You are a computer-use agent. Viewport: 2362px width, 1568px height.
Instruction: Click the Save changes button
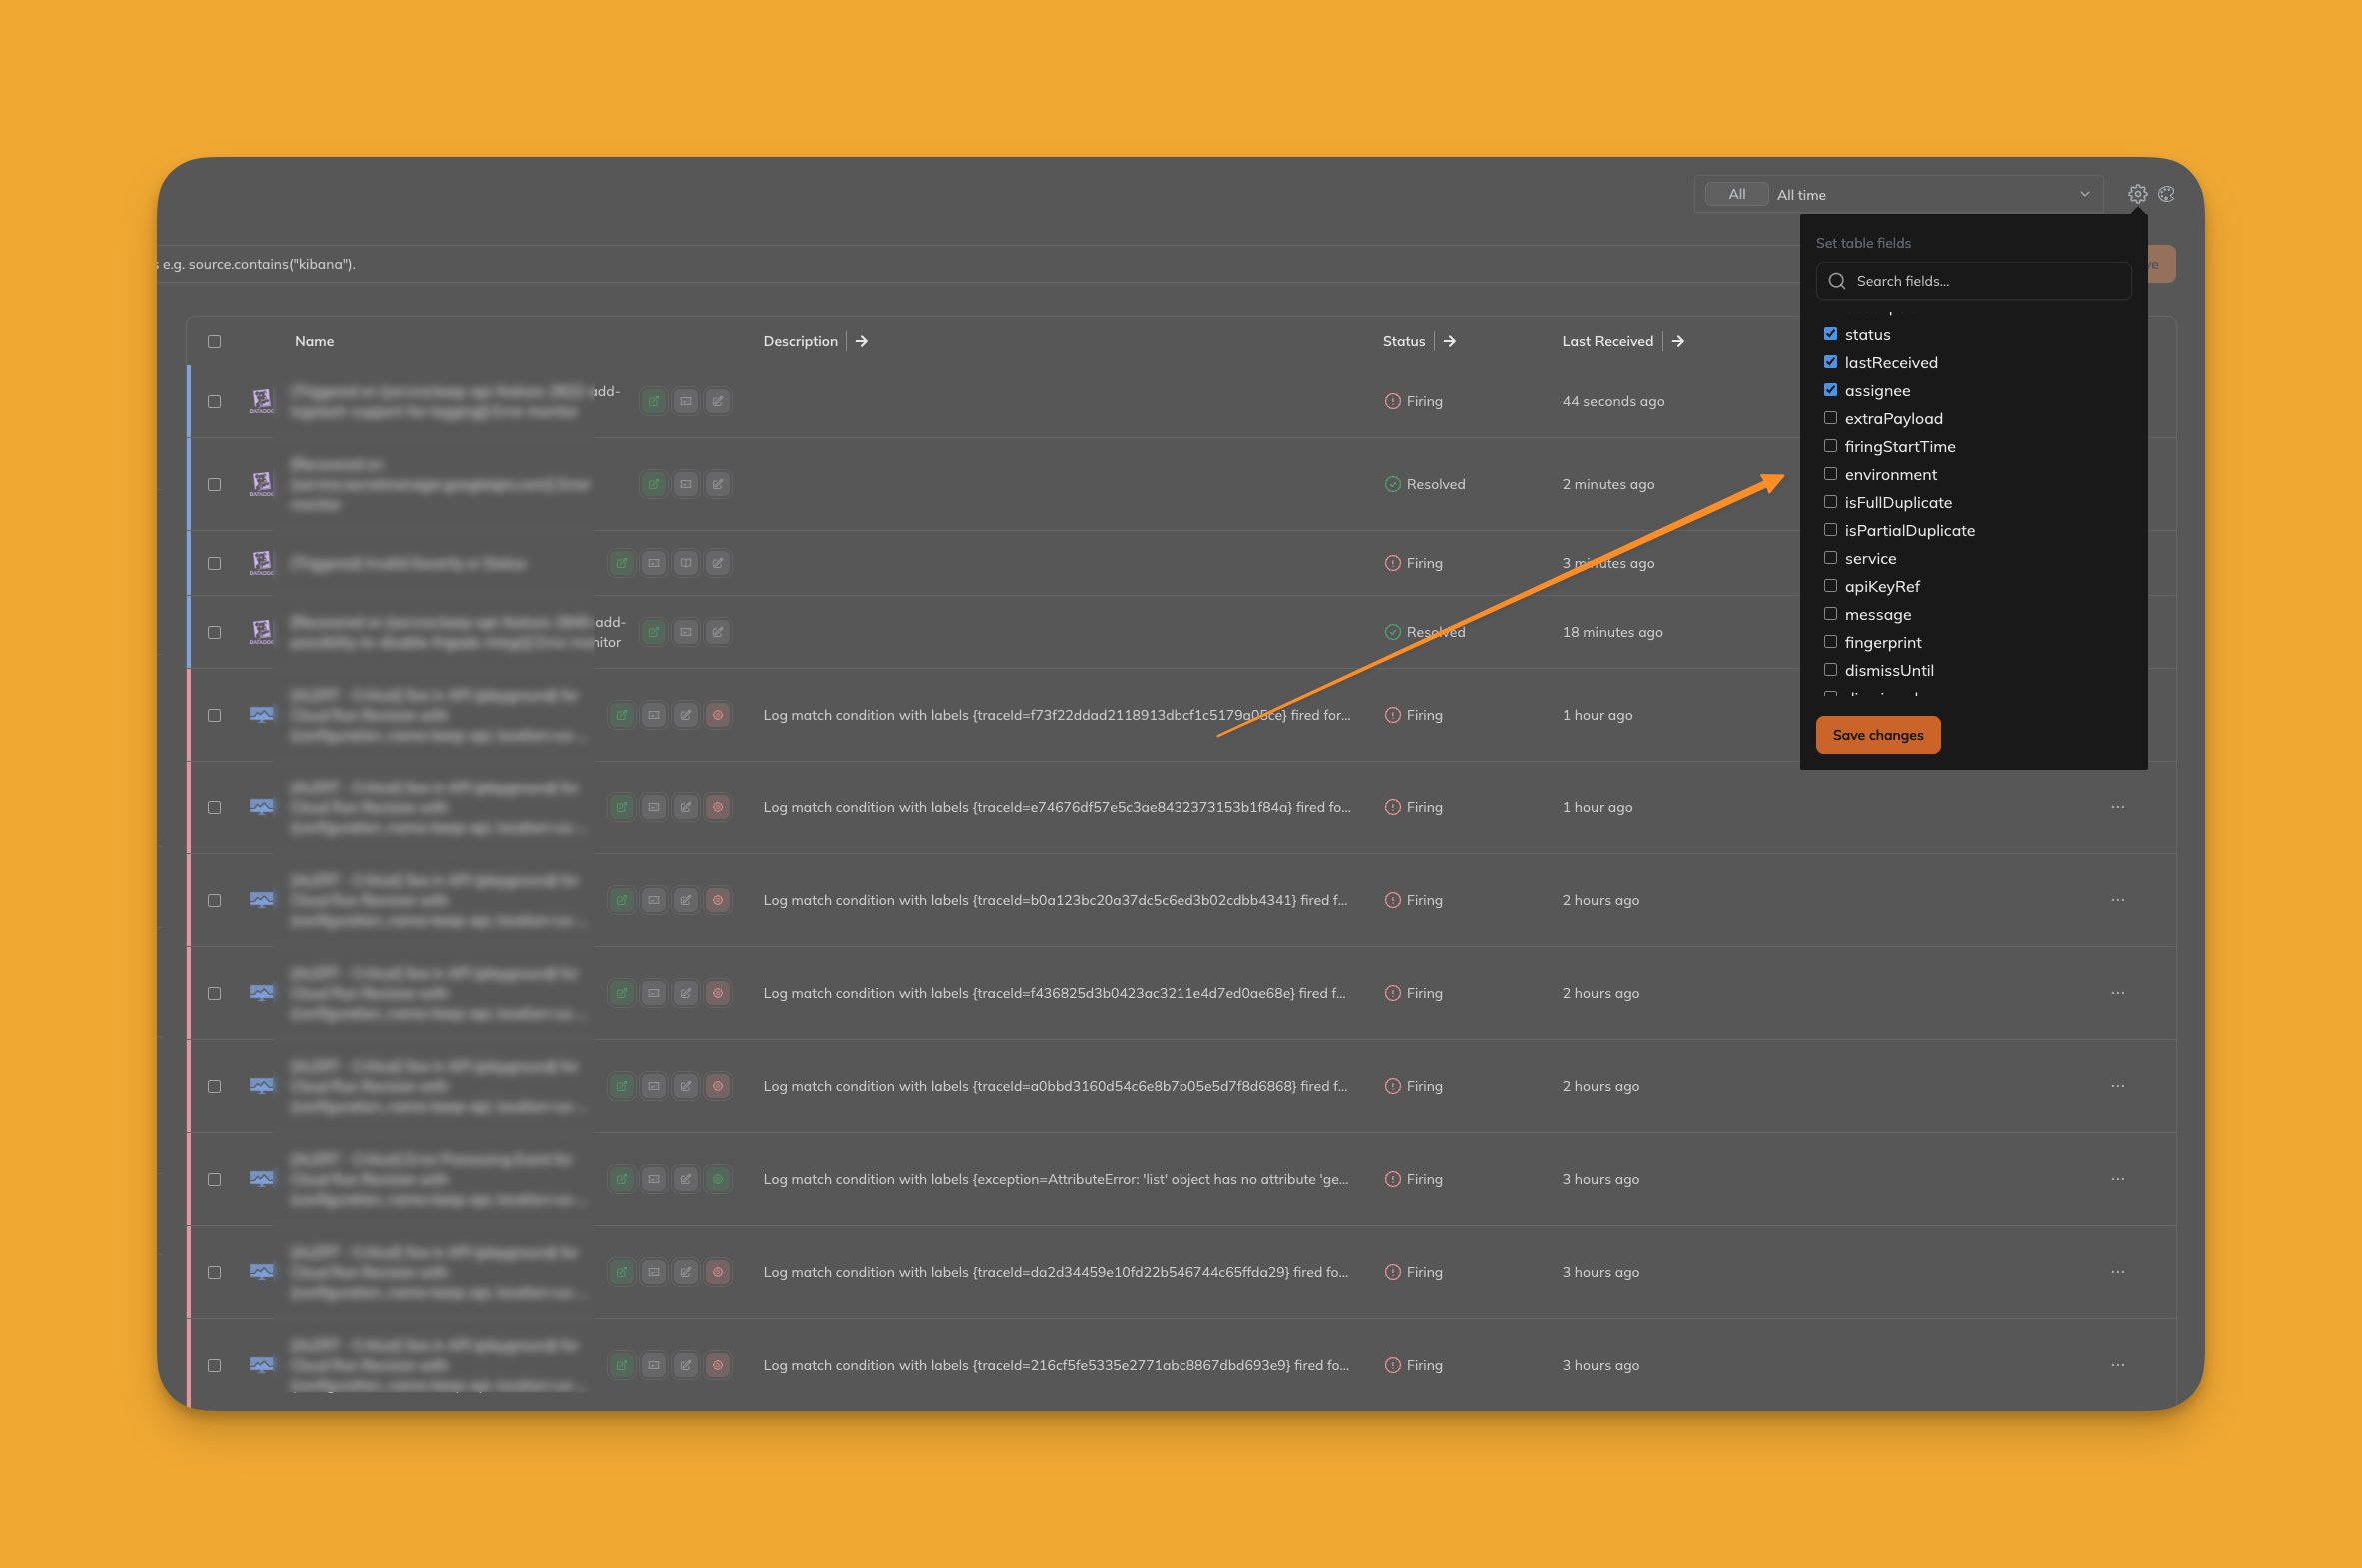tap(1877, 735)
